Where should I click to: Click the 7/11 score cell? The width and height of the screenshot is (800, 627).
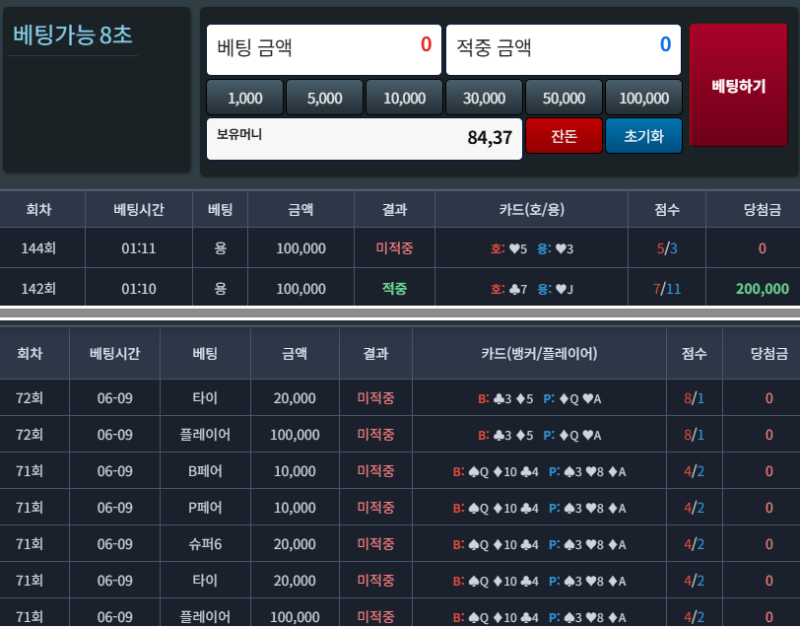(667, 289)
